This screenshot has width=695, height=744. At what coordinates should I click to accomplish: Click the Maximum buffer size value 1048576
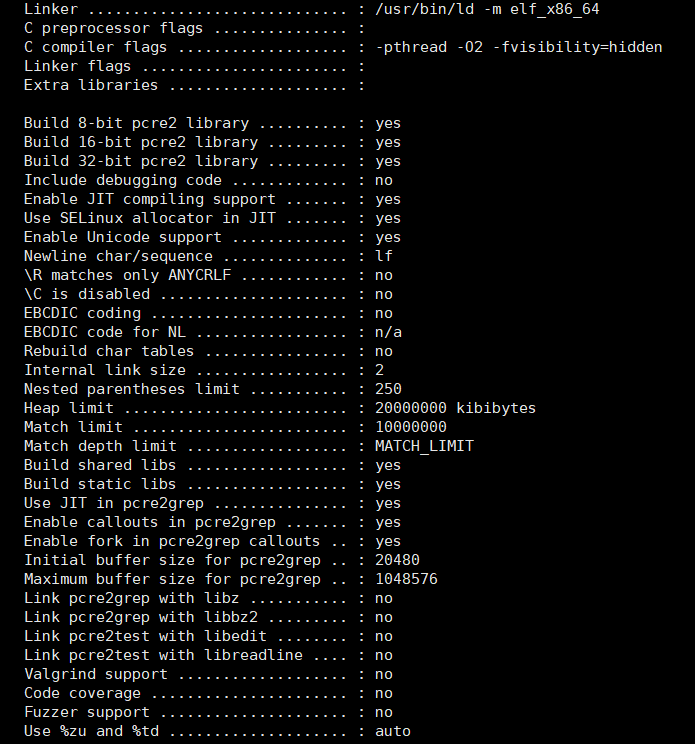[x=406, y=579]
